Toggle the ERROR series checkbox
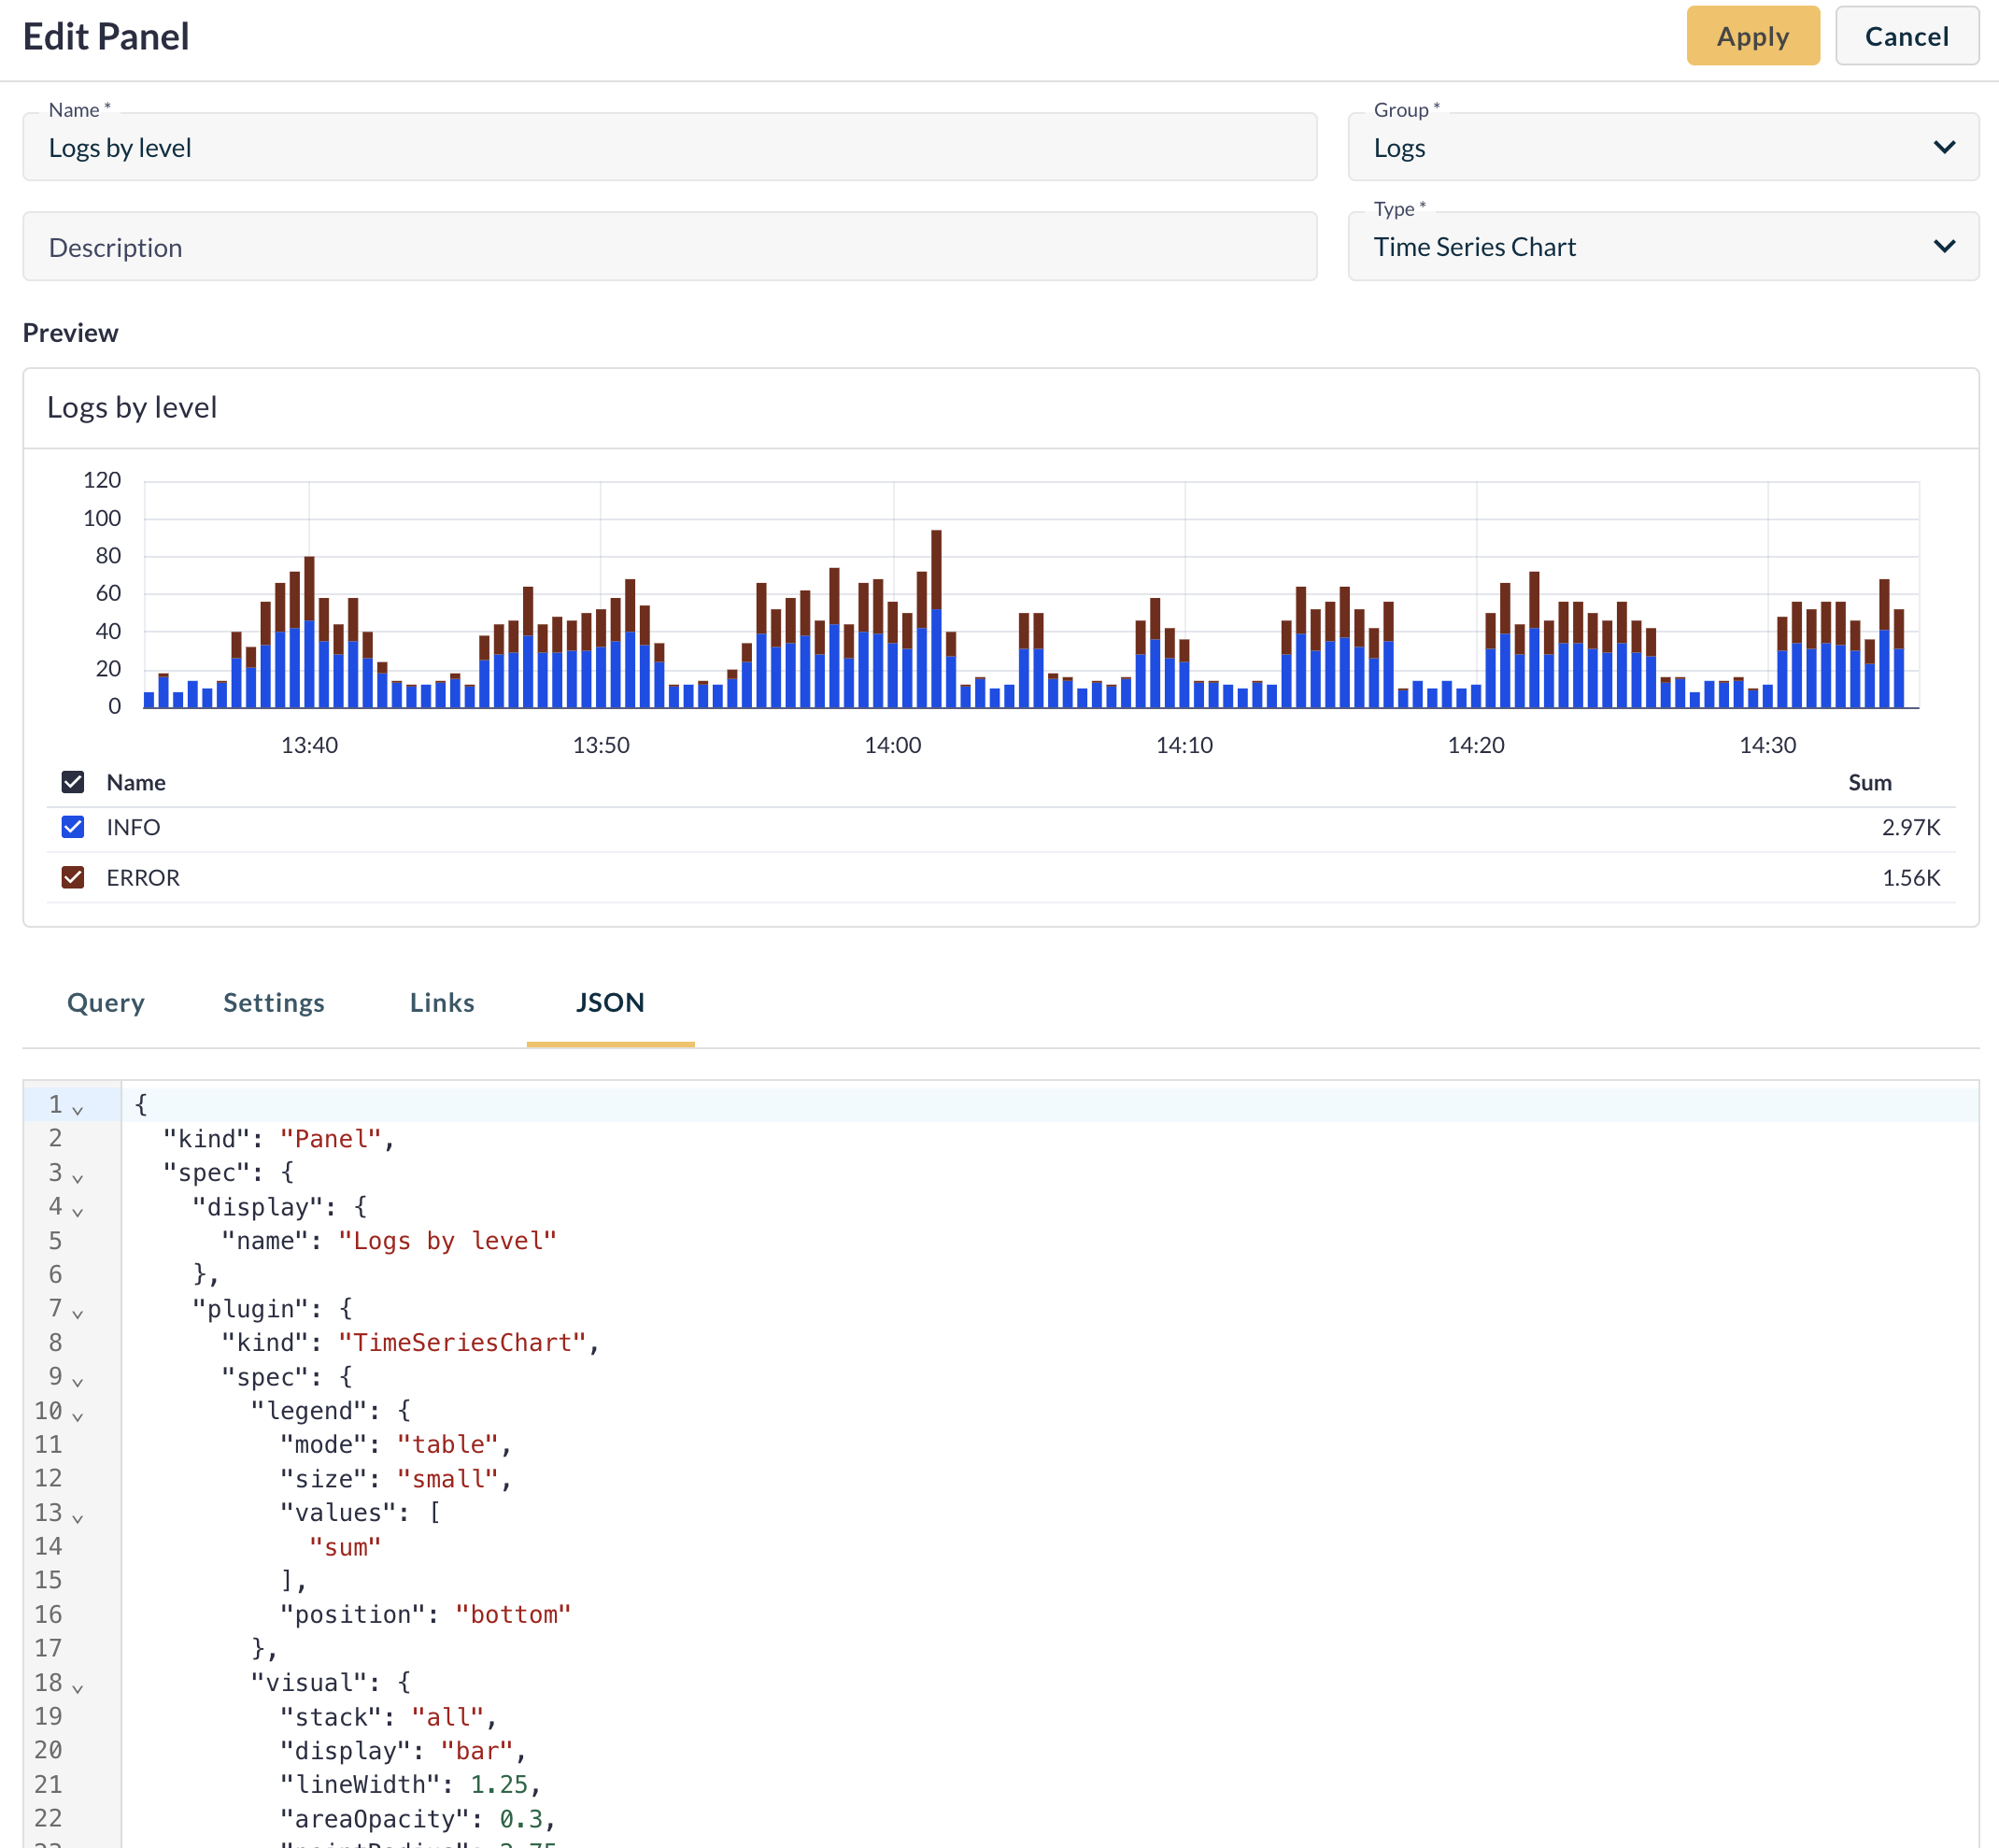1999x1848 pixels. 73,877
